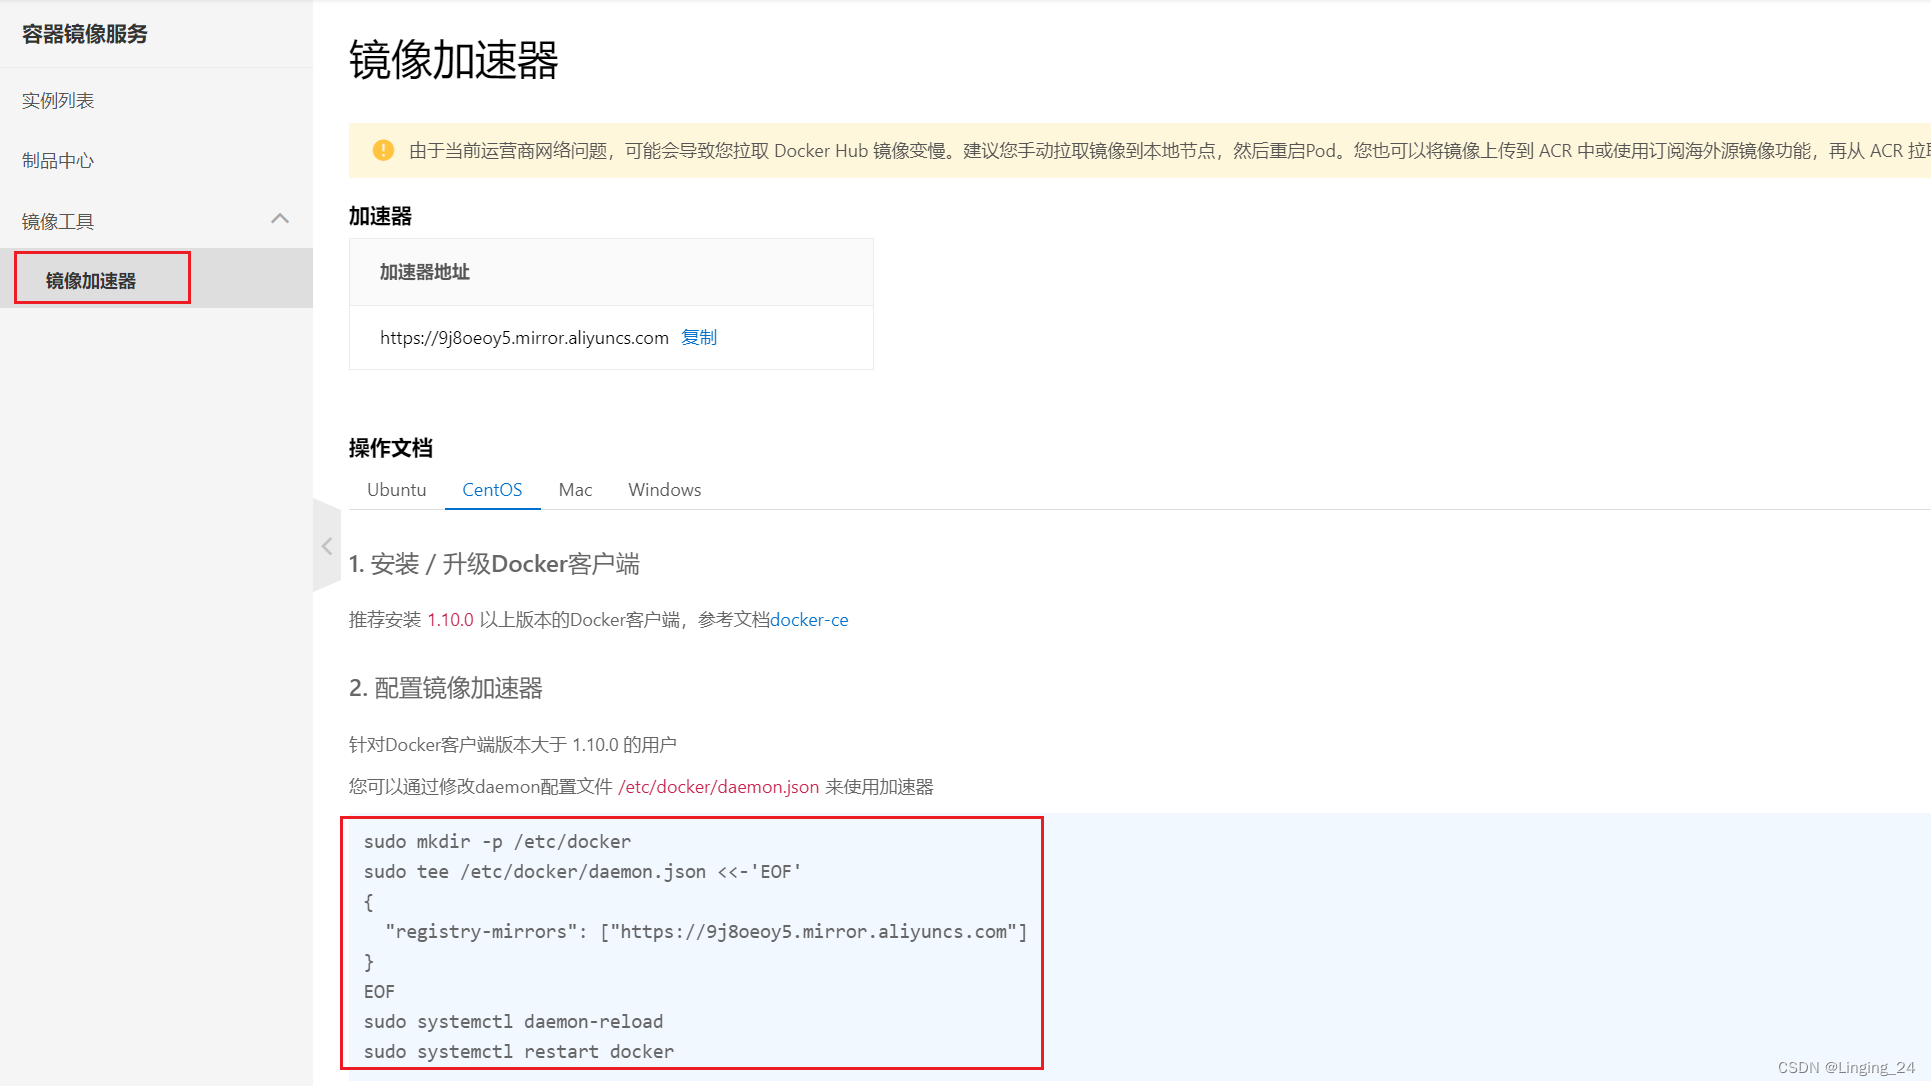Click the notice banner text about Docker Hub
This screenshot has width=1931, height=1086.
point(1168,150)
